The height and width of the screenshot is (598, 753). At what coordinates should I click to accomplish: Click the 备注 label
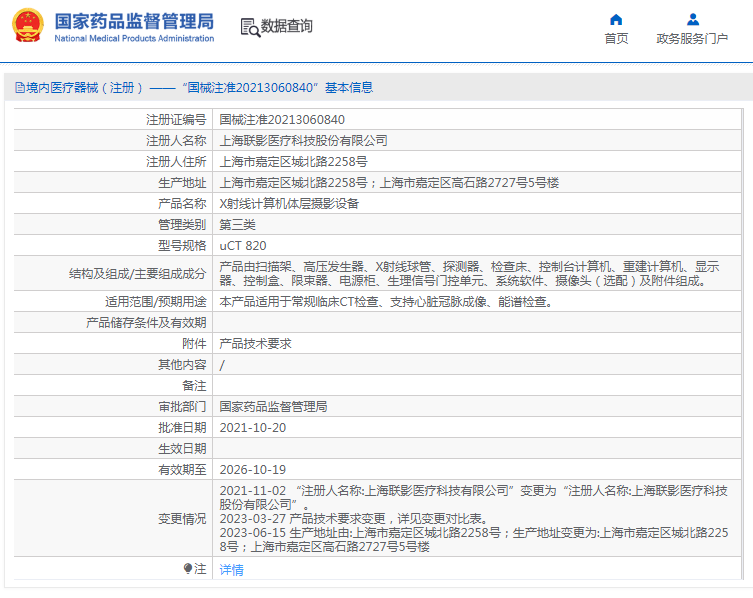(x=194, y=386)
